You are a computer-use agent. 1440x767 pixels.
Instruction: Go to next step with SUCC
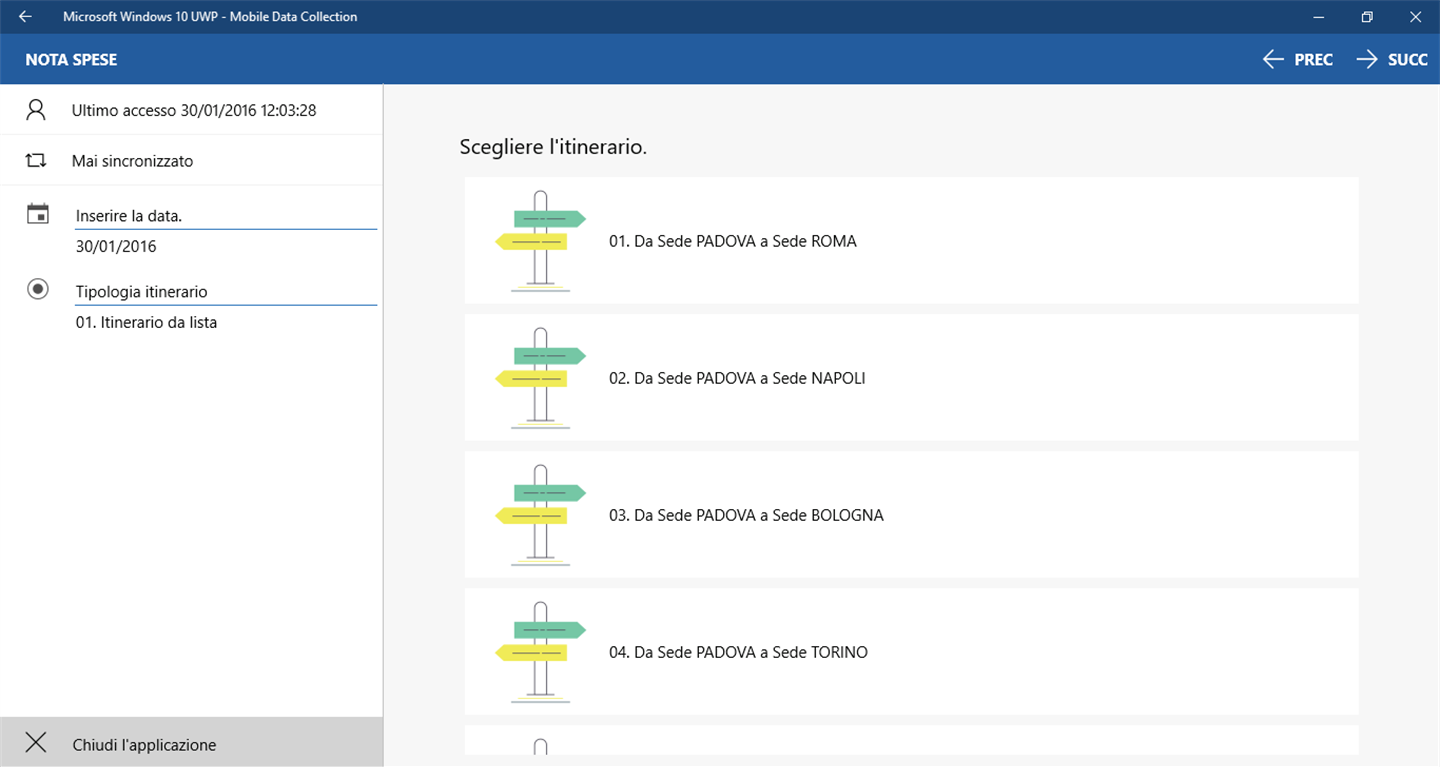point(1392,60)
